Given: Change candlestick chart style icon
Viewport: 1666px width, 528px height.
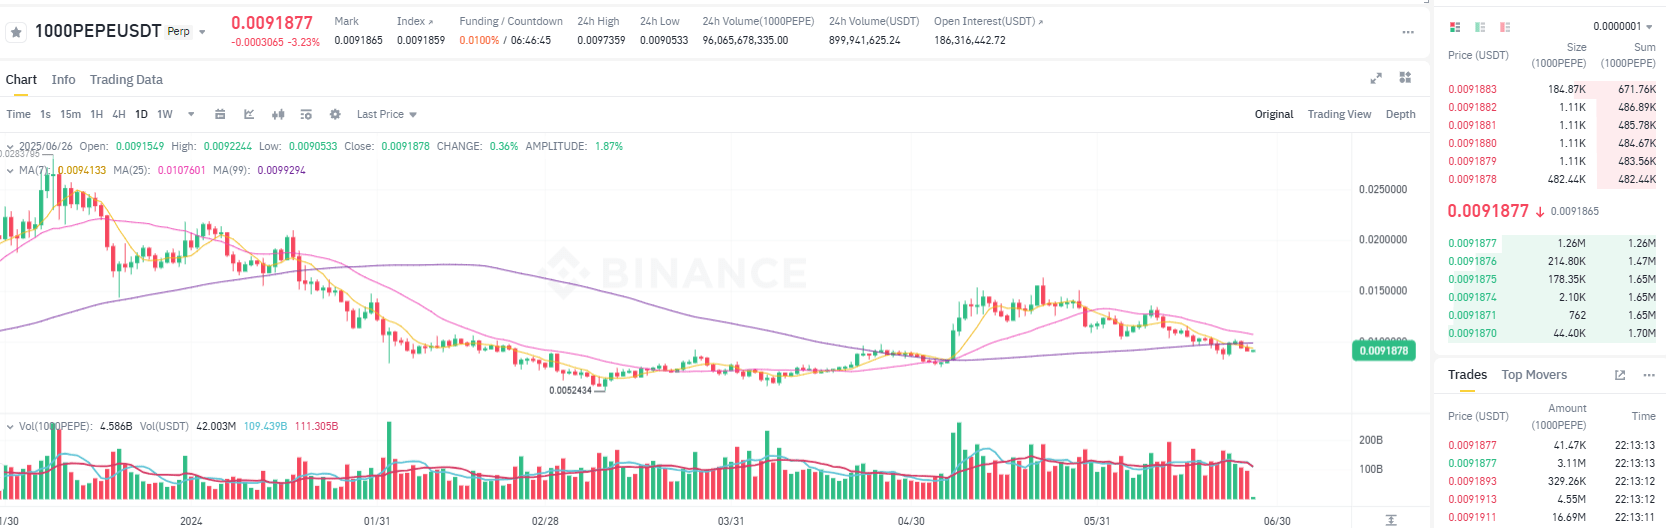Looking at the screenshot, I should (278, 114).
